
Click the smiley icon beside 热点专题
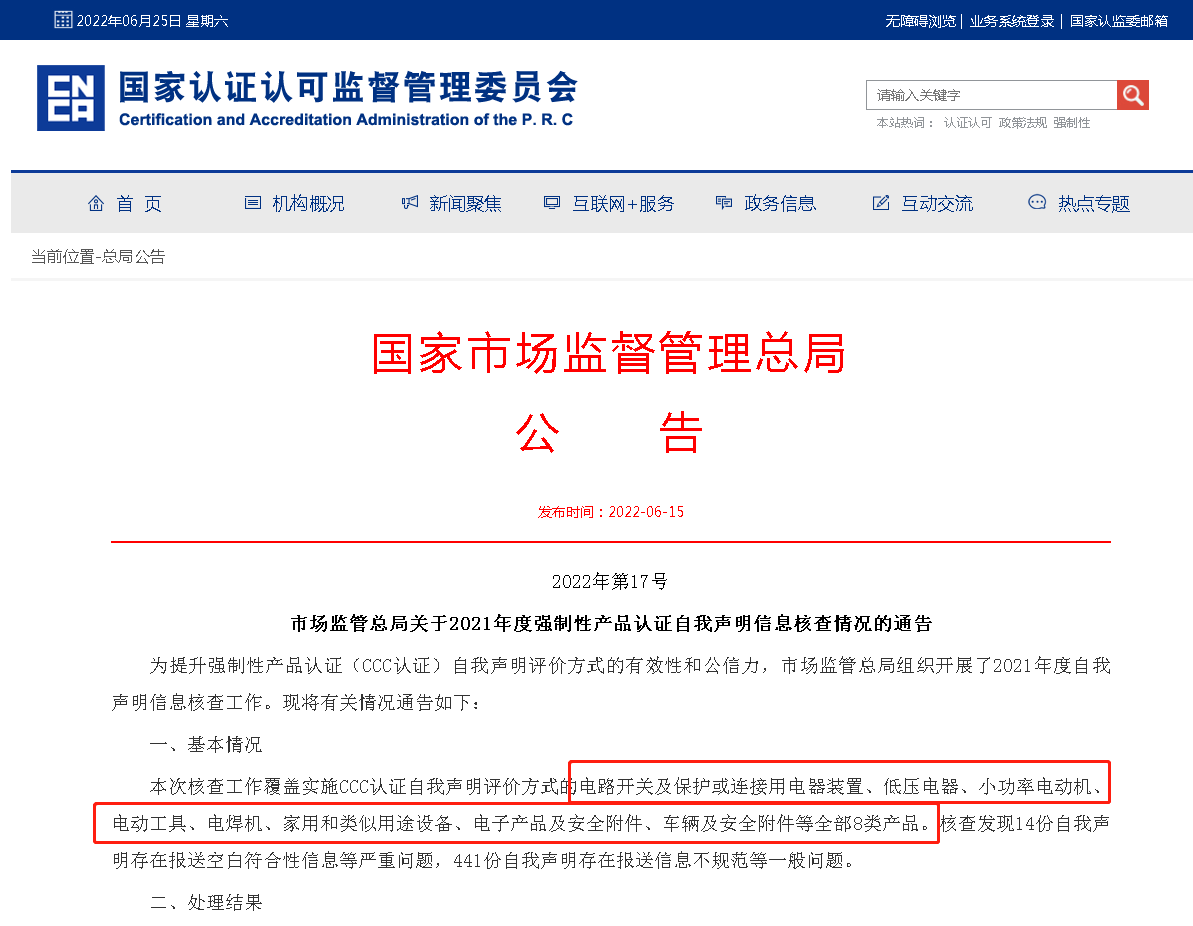(x=1037, y=202)
